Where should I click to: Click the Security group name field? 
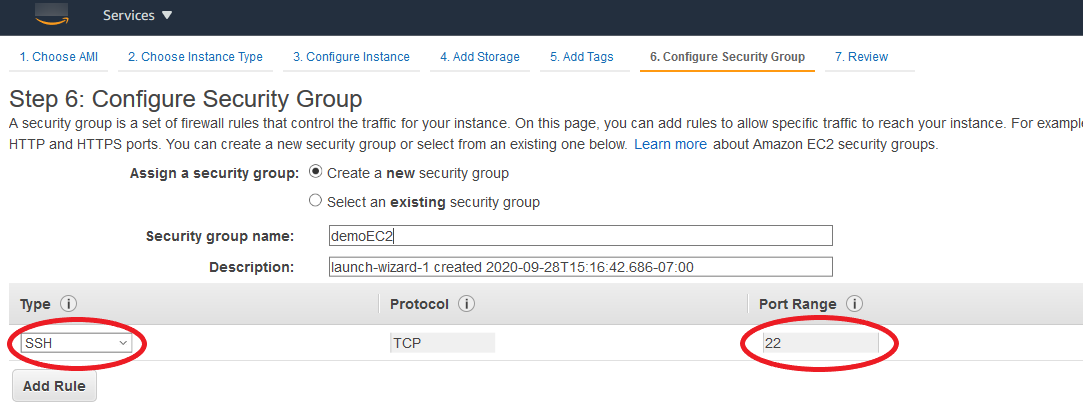(x=580, y=236)
